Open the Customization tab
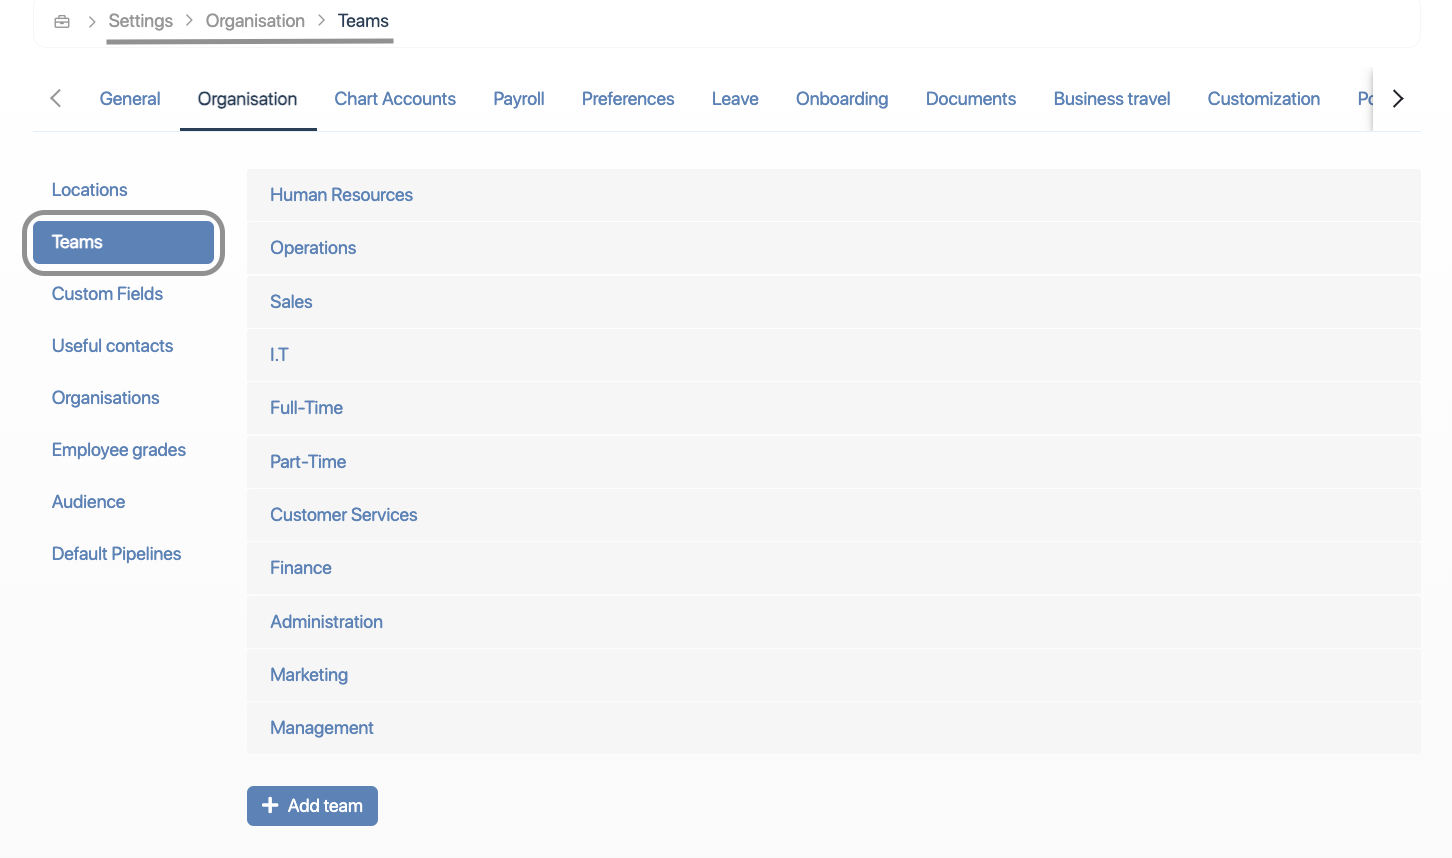The image size is (1452, 858). click(x=1263, y=99)
